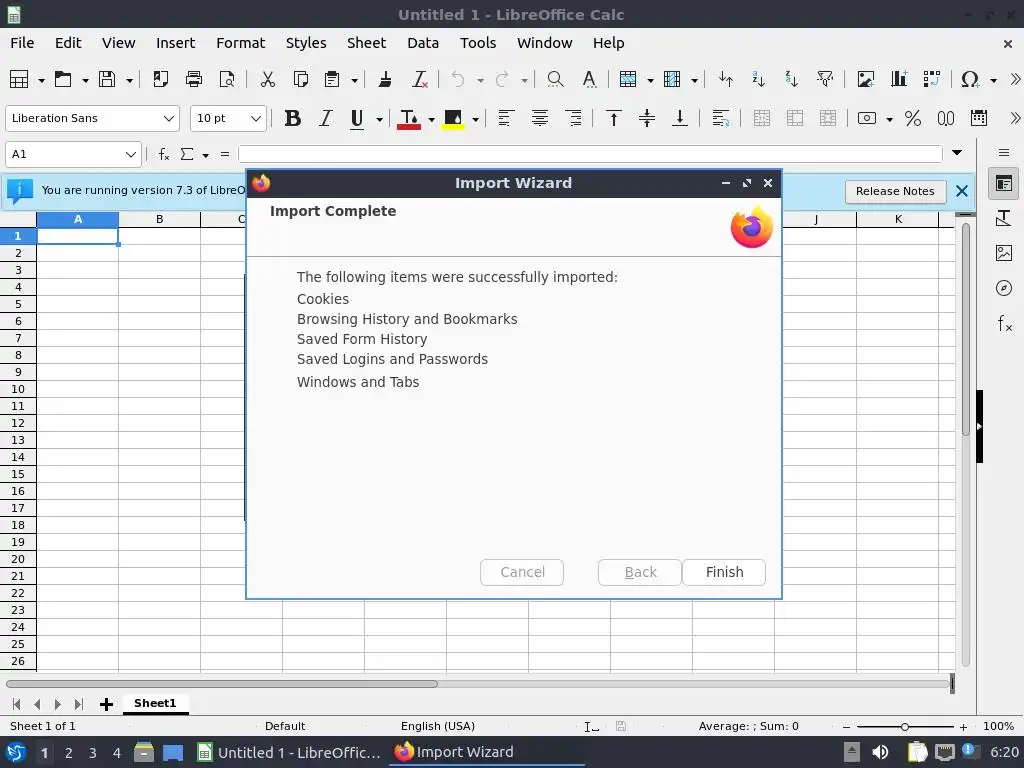
Task: Toggle Align Right
Action: (x=573, y=118)
